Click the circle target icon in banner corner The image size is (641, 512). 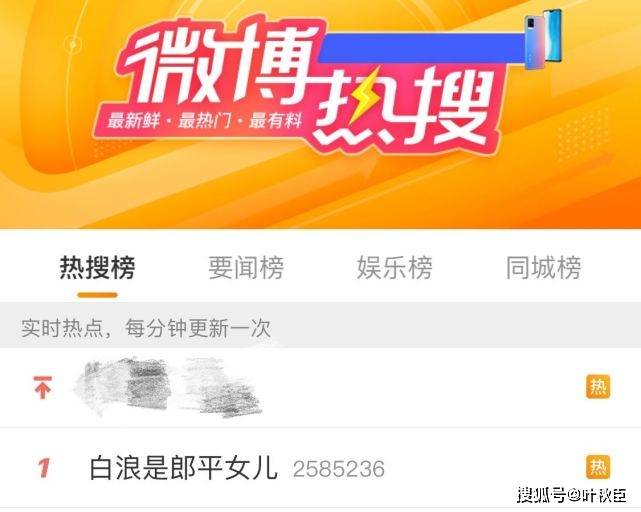(x=73, y=44)
